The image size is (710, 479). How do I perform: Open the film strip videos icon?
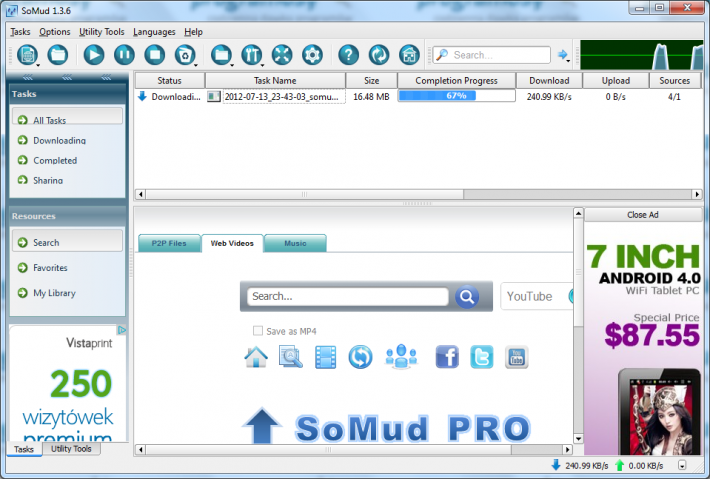click(x=325, y=357)
